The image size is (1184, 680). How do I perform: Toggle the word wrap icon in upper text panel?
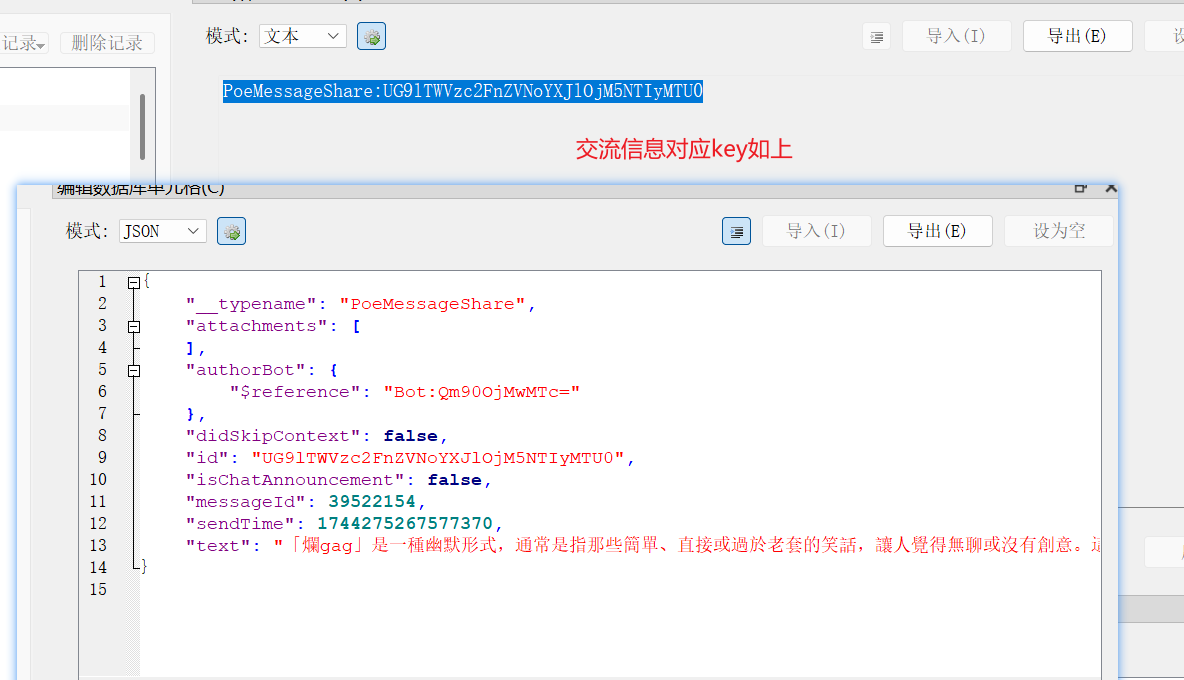tap(876, 37)
